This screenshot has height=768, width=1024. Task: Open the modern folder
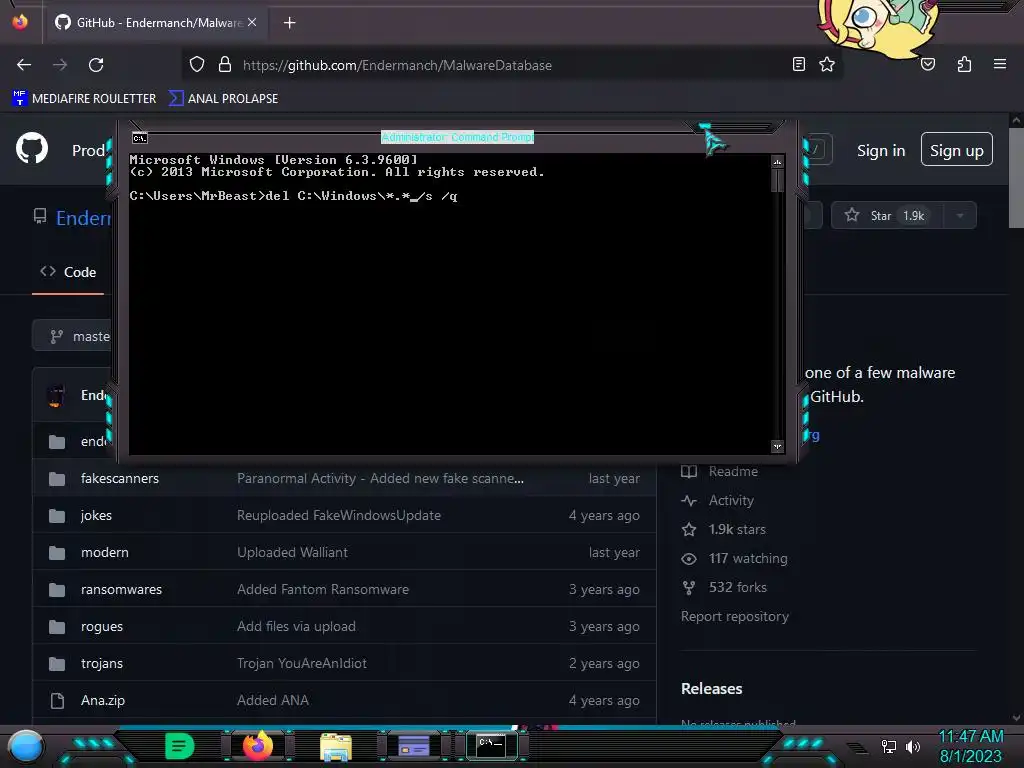coord(104,552)
